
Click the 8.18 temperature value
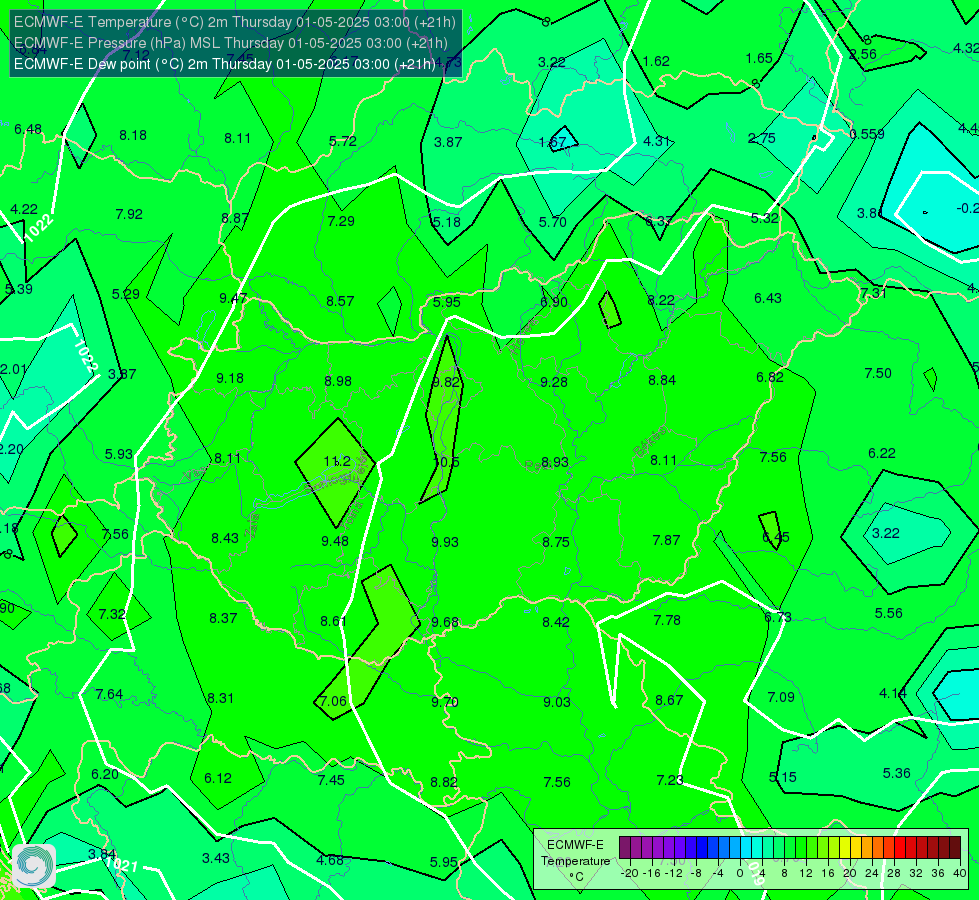(133, 136)
